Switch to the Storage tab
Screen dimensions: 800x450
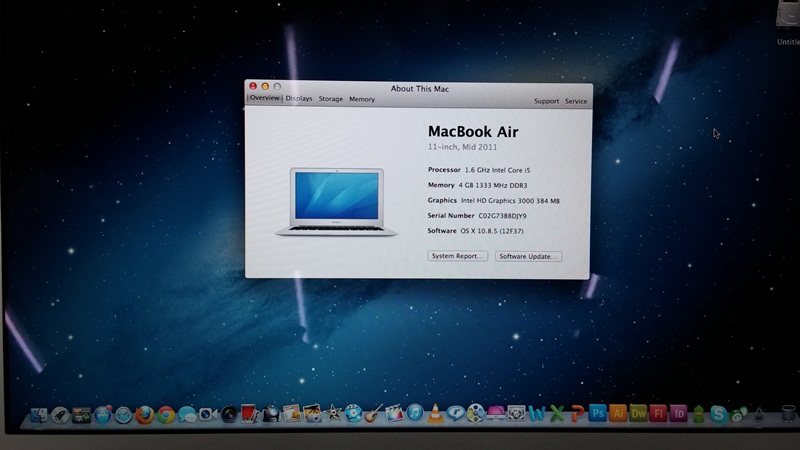(x=331, y=99)
